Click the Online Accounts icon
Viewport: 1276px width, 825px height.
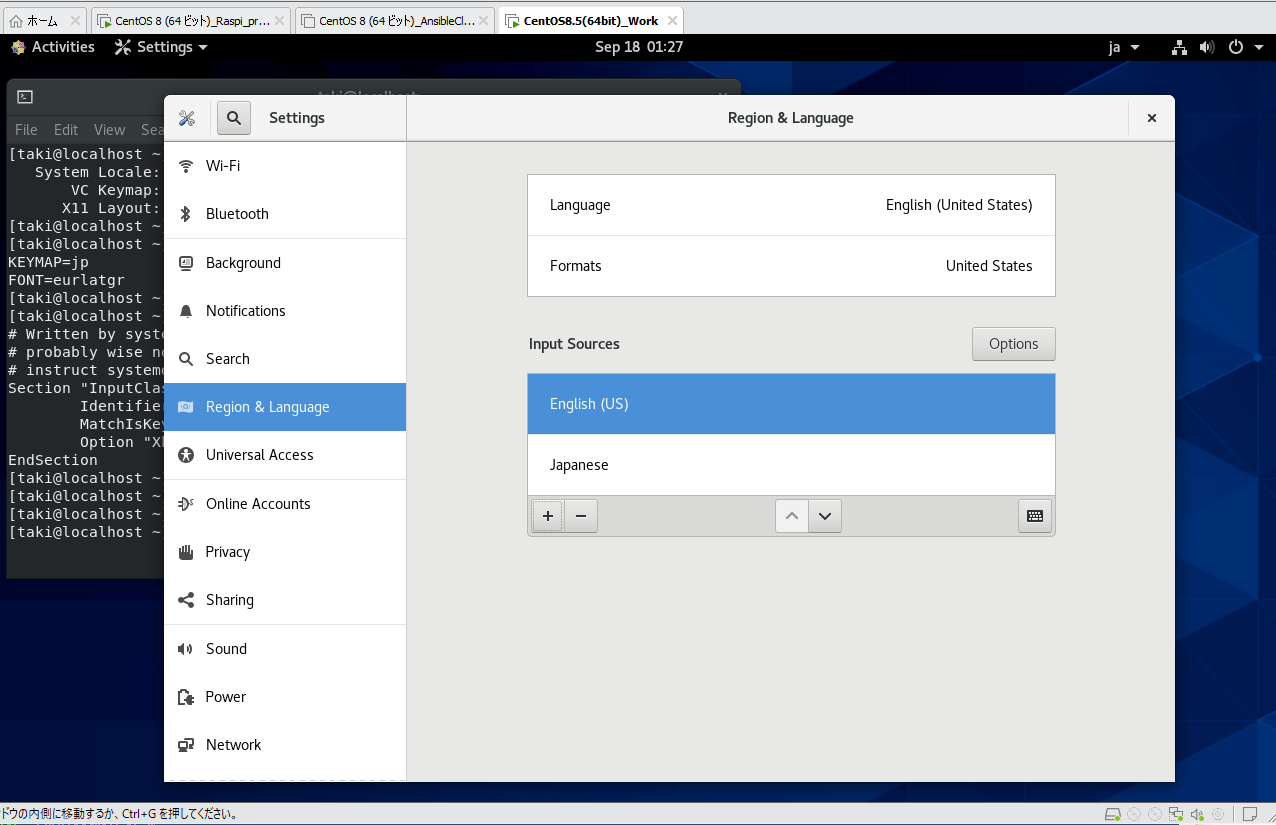pos(185,504)
